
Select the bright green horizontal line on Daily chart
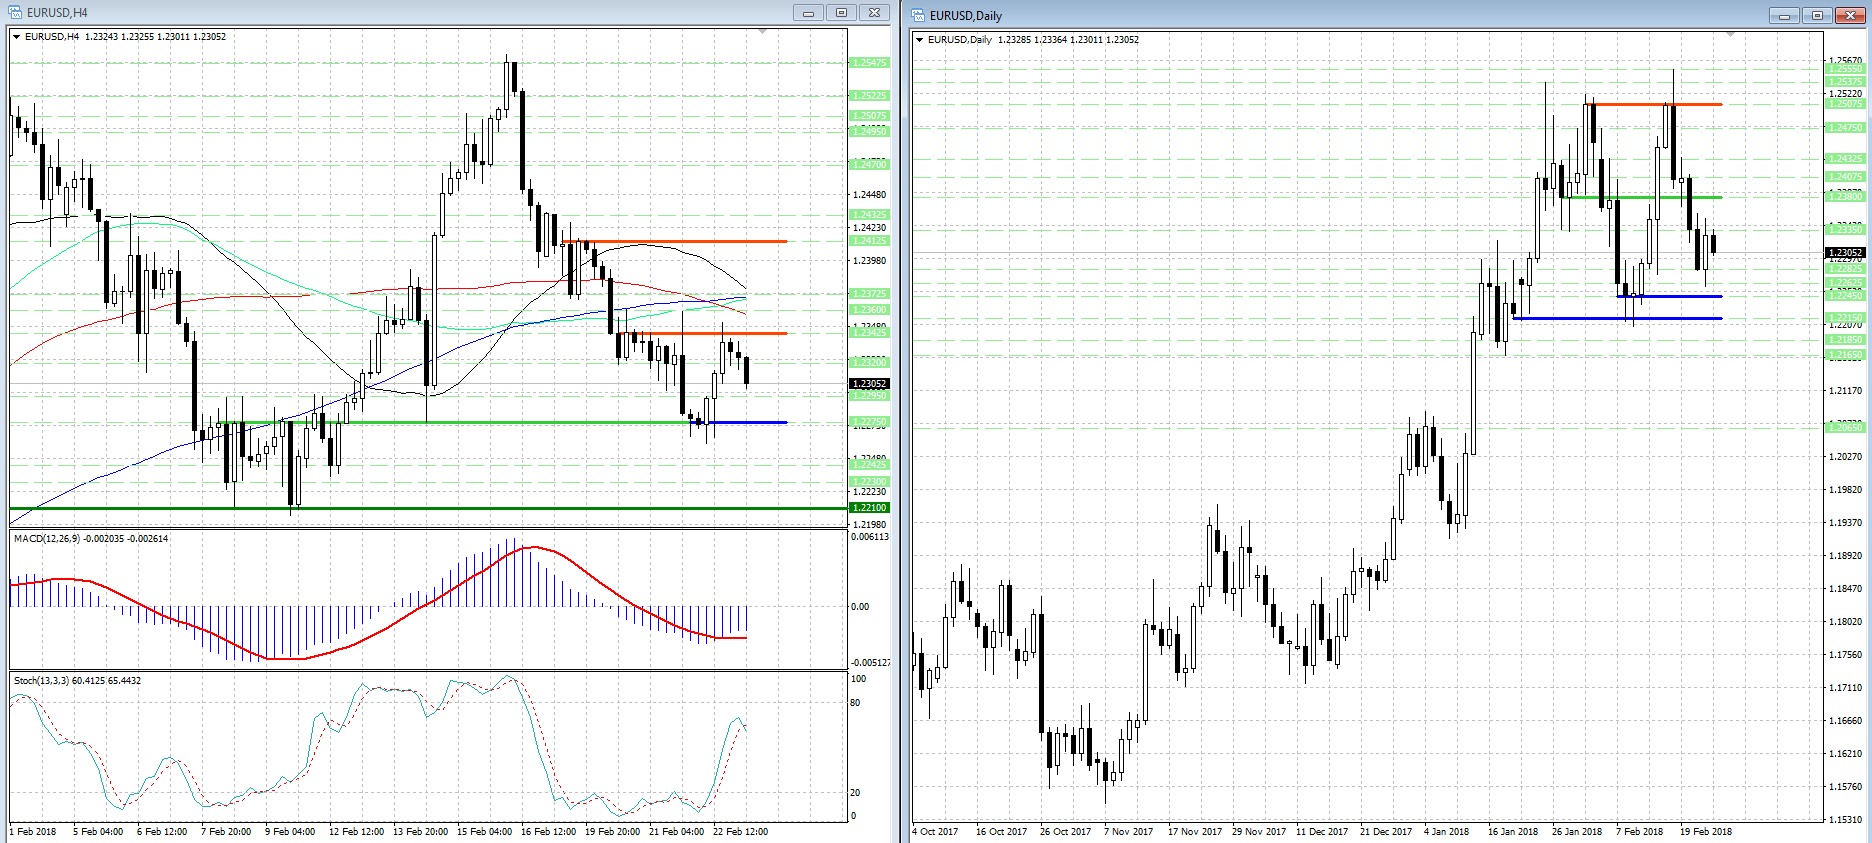[1640, 197]
